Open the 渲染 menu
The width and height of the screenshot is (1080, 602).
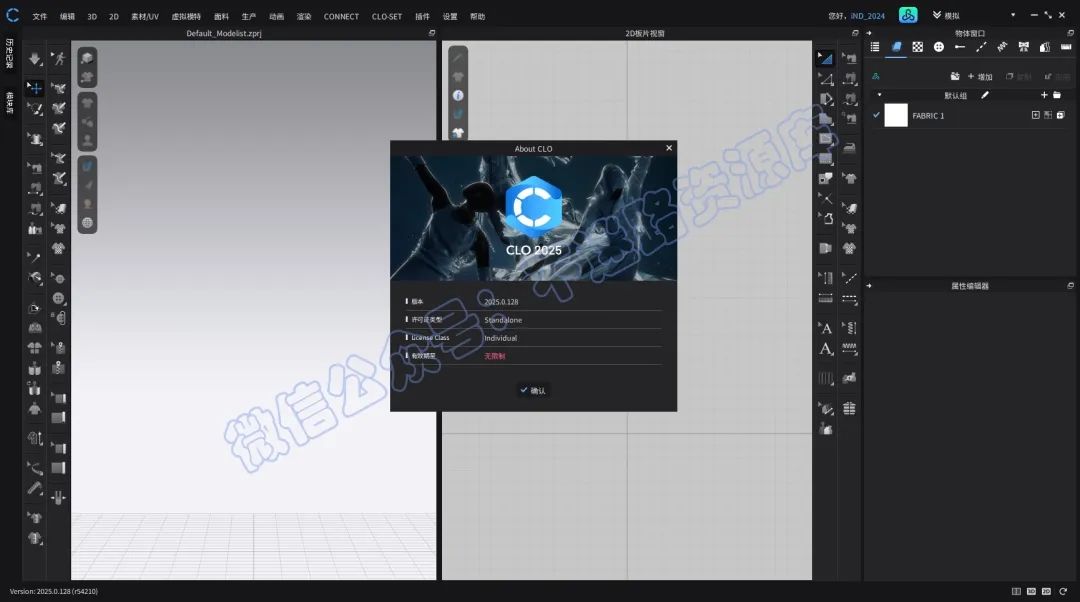[304, 17]
